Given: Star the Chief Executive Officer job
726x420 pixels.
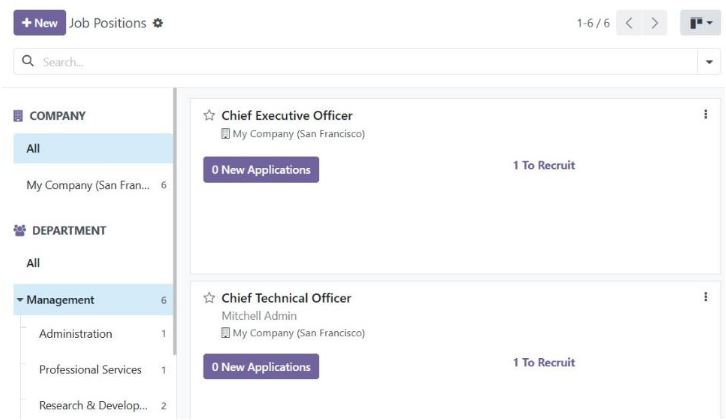Looking at the screenshot, I should click(209, 116).
